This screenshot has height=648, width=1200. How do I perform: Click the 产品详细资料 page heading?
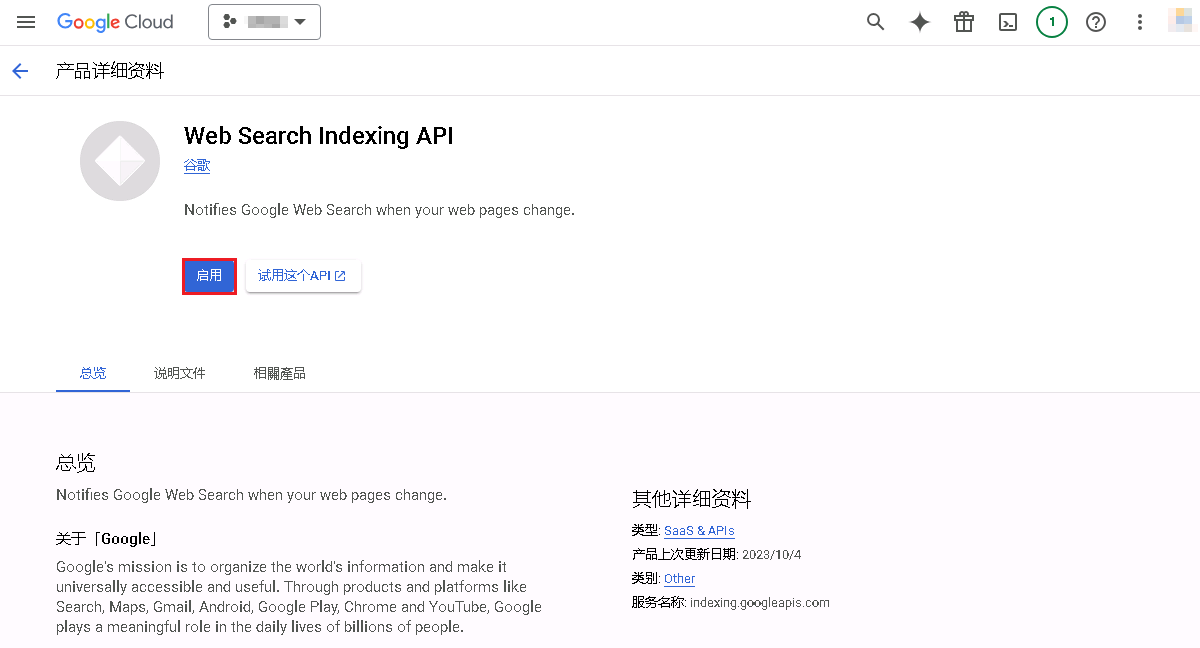(110, 71)
